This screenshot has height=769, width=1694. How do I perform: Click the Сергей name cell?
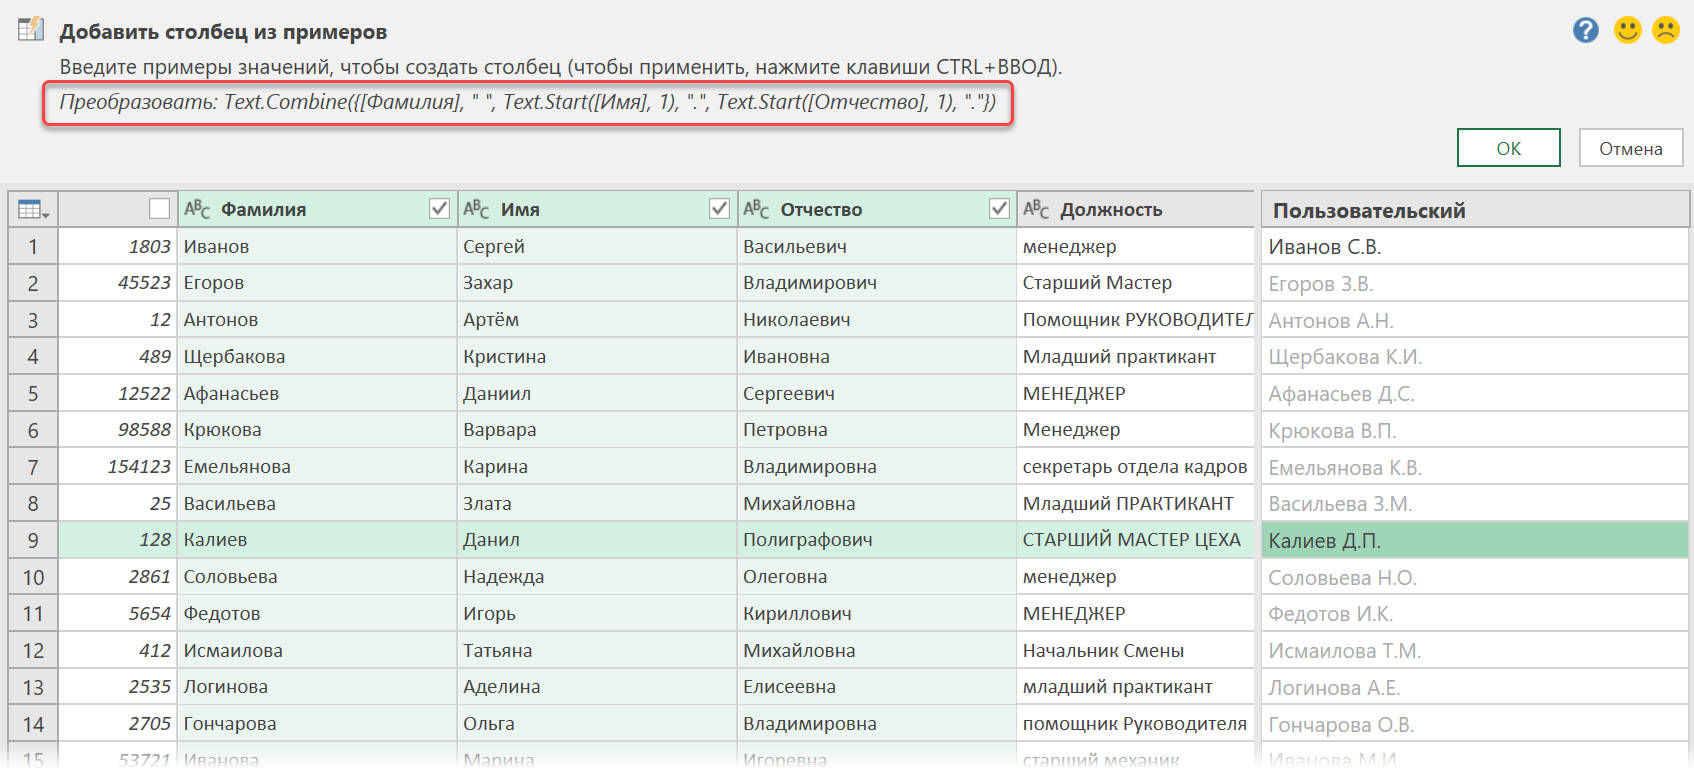tap(597, 246)
